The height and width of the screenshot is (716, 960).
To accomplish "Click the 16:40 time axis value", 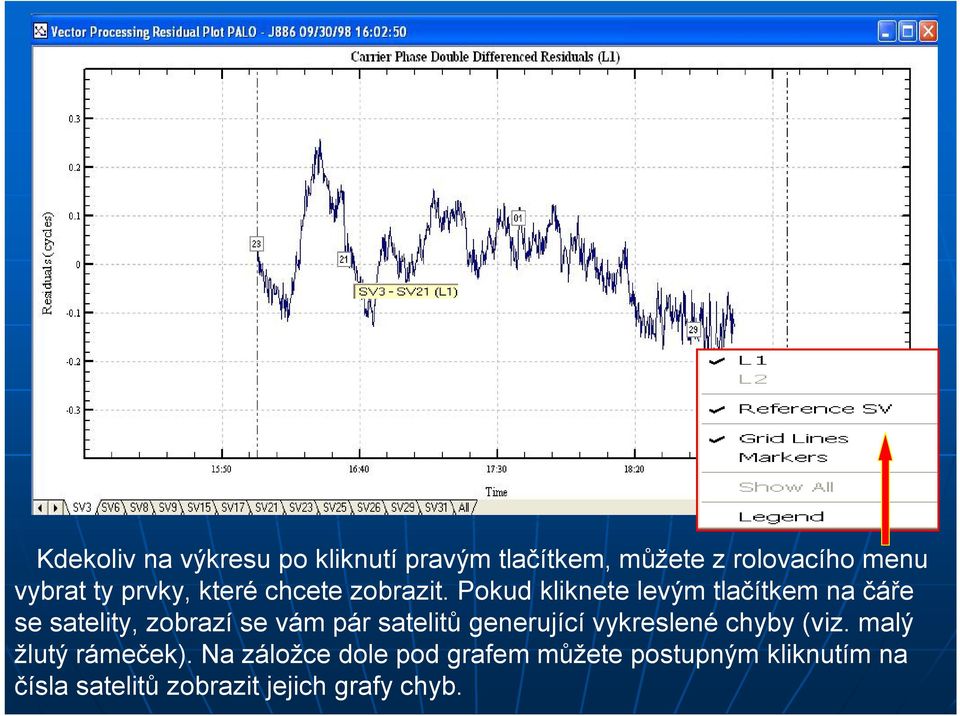I will [x=359, y=469].
